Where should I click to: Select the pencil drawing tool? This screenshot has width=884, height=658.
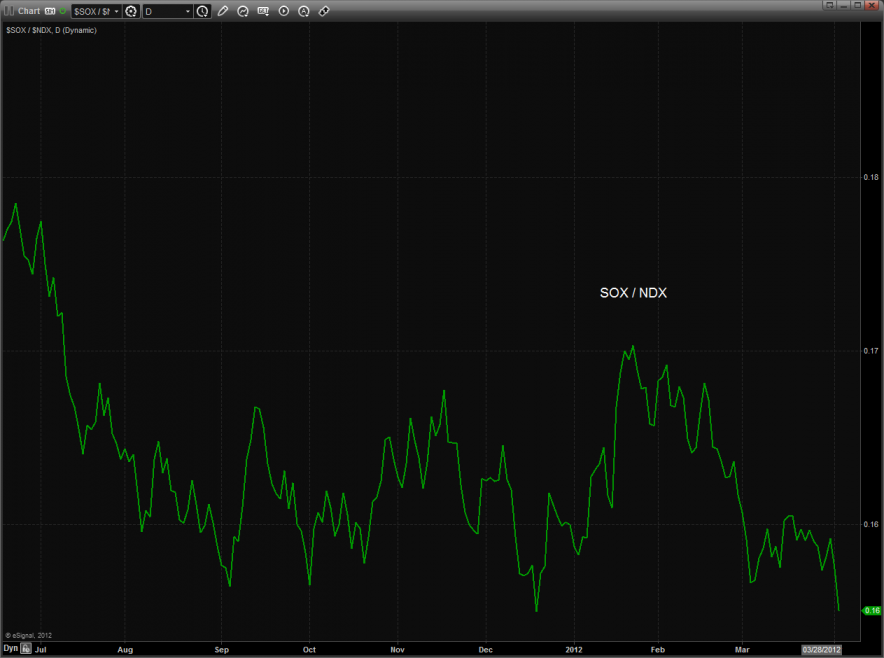pyautogui.click(x=223, y=11)
